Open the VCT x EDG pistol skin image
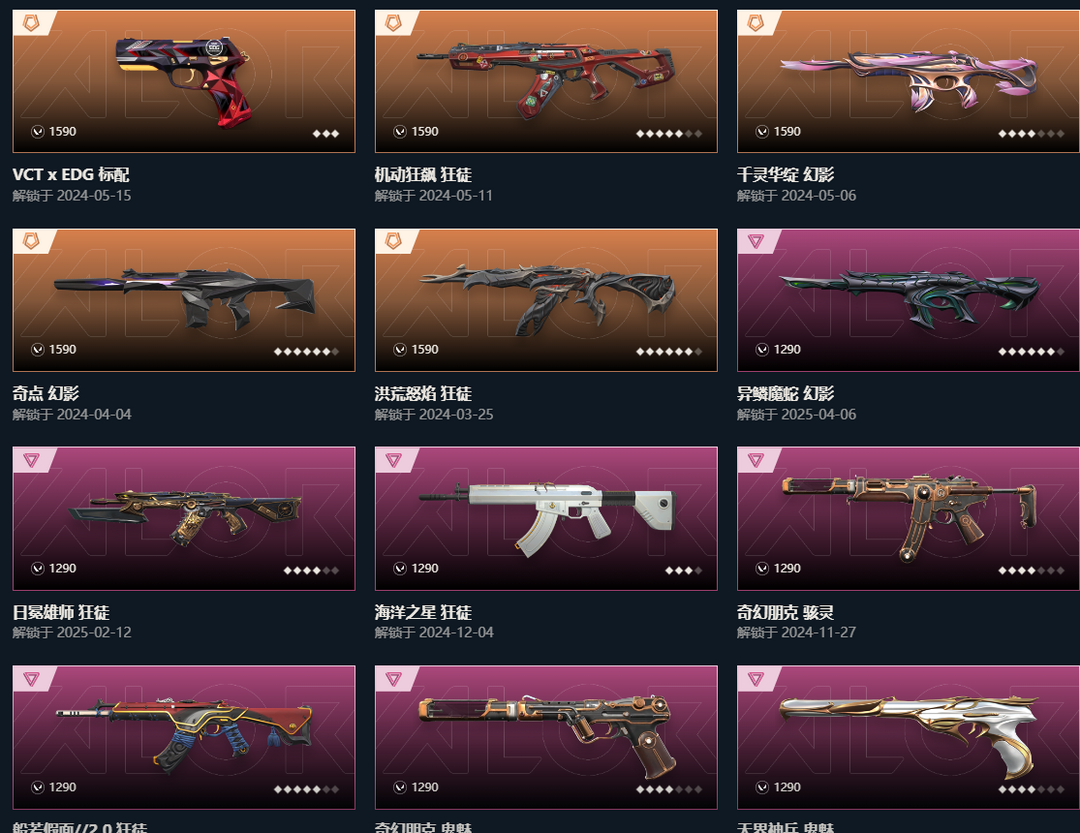Screen dimensions: 1080x833 (x=183, y=80)
